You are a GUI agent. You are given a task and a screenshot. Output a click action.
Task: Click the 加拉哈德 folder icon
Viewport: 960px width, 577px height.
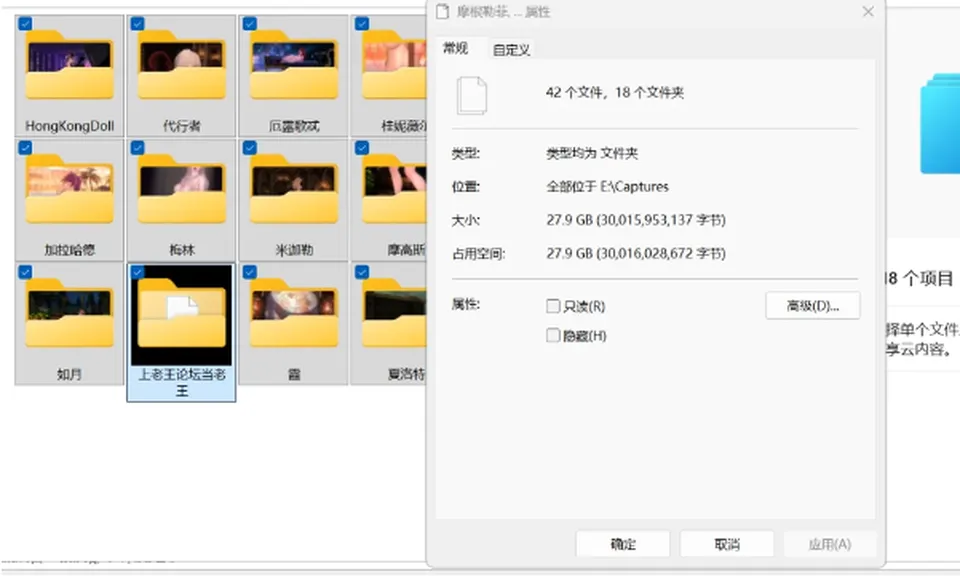click(69, 189)
